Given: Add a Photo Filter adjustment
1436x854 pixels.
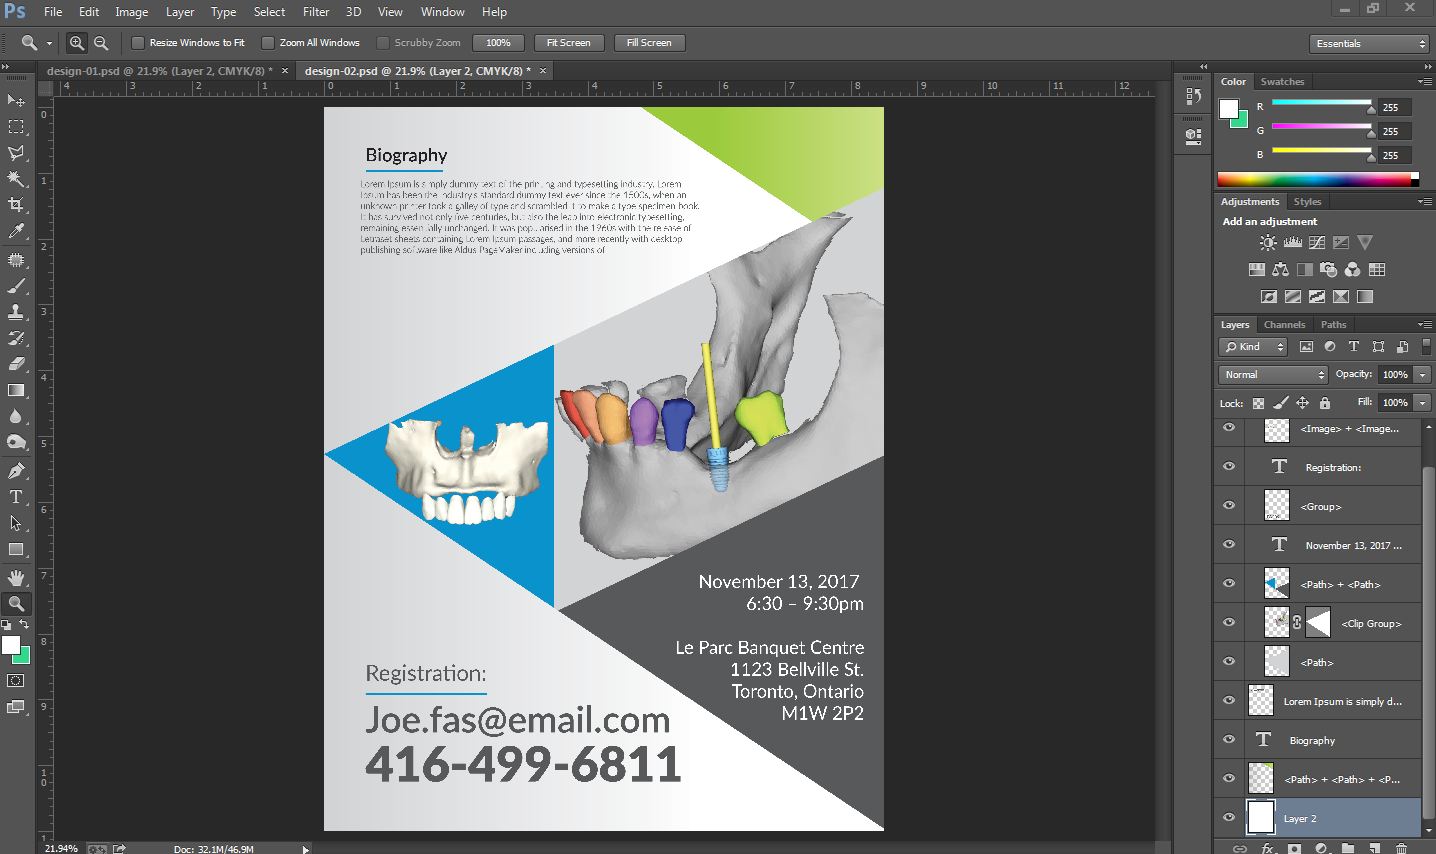Looking at the screenshot, I should pyautogui.click(x=1329, y=269).
